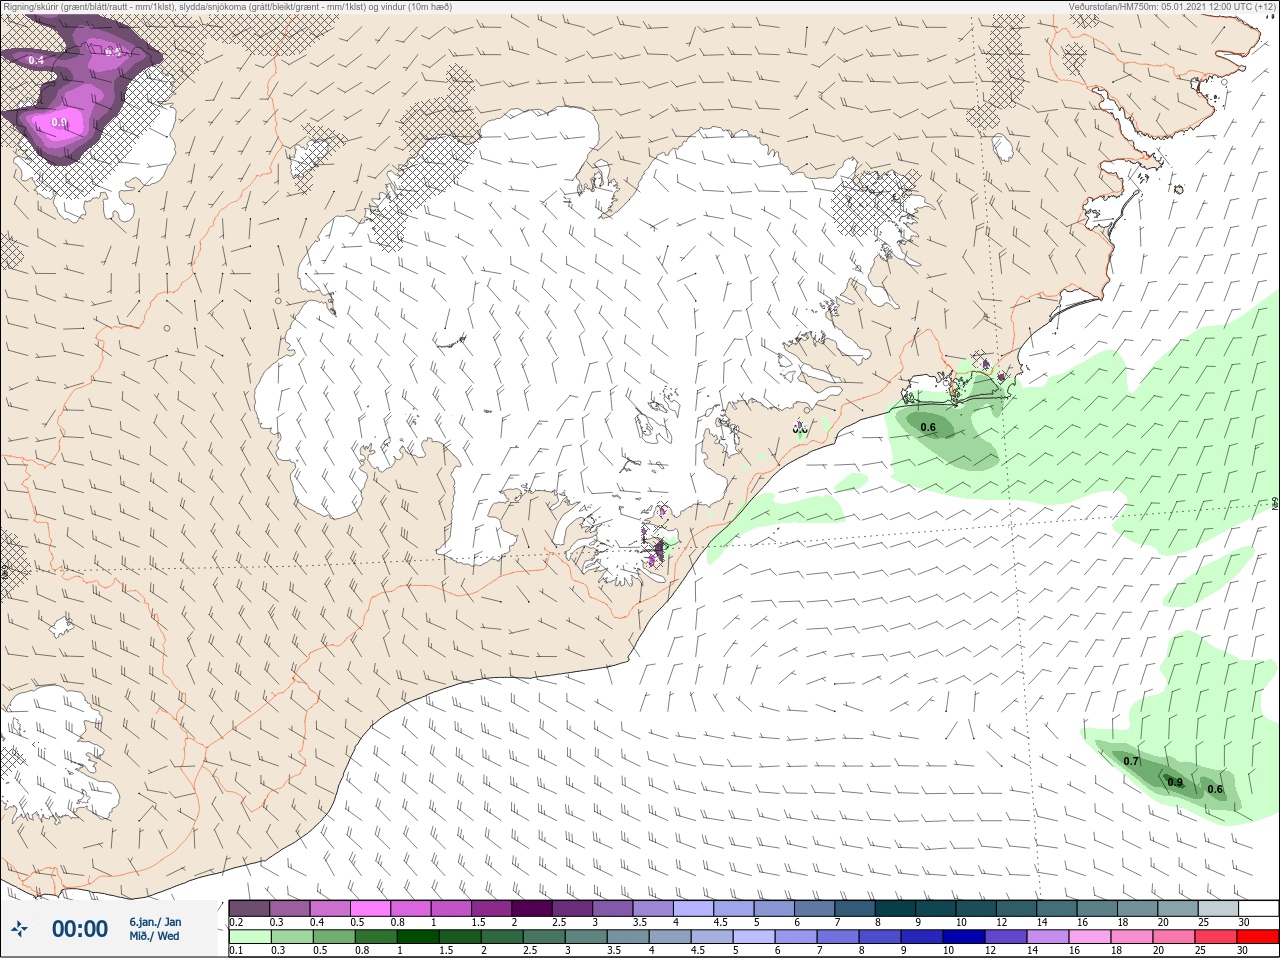Select the 6.jan./Jan date label

155,922
